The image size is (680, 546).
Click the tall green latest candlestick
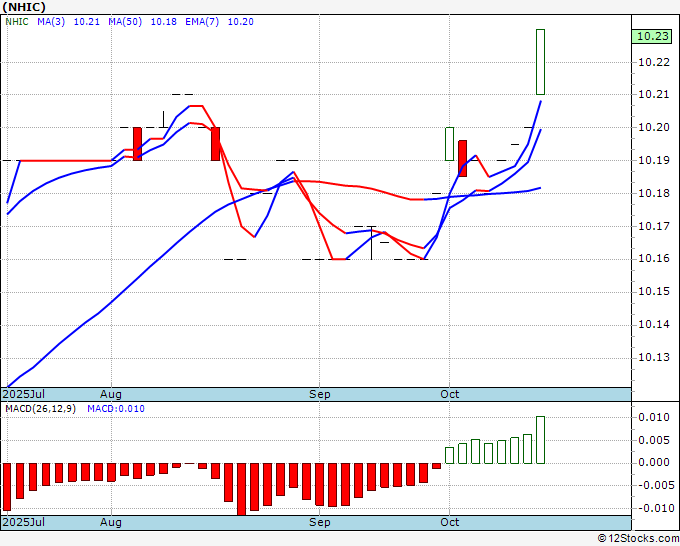[540, 62]
